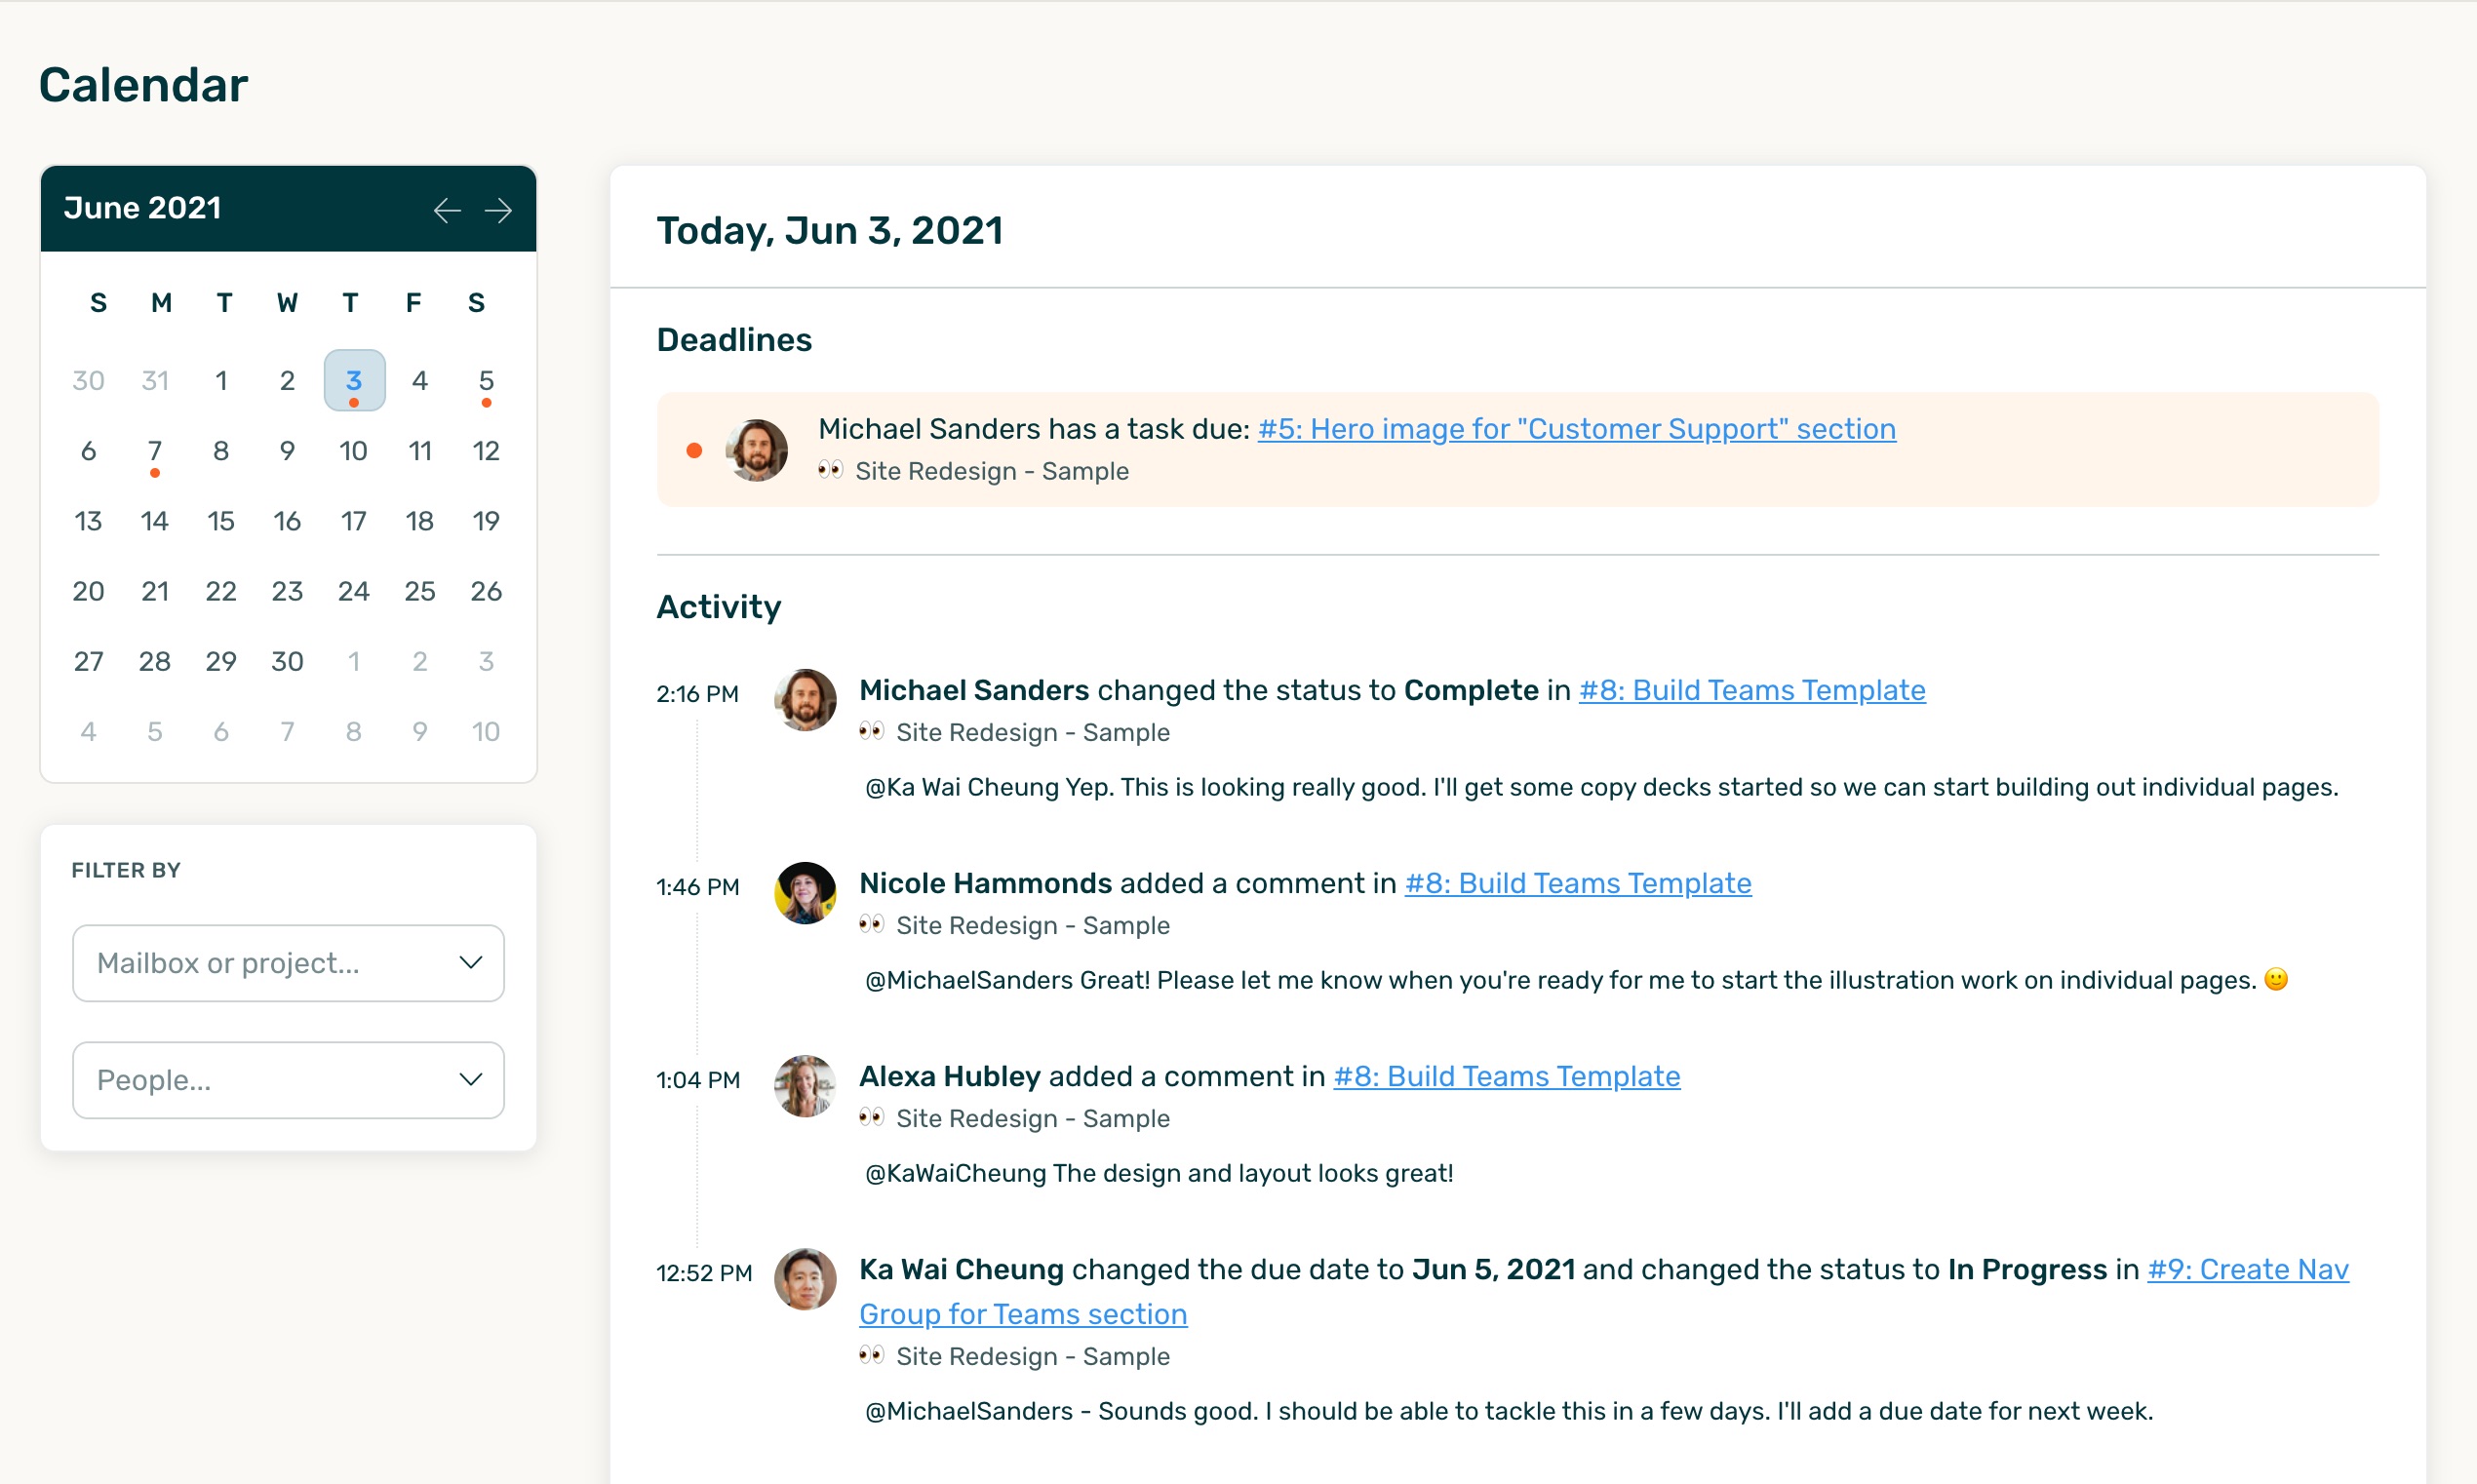Open #5 Hero image task link
The height and width of the screenshot is (1484, 2477).
pos(1576,429)
